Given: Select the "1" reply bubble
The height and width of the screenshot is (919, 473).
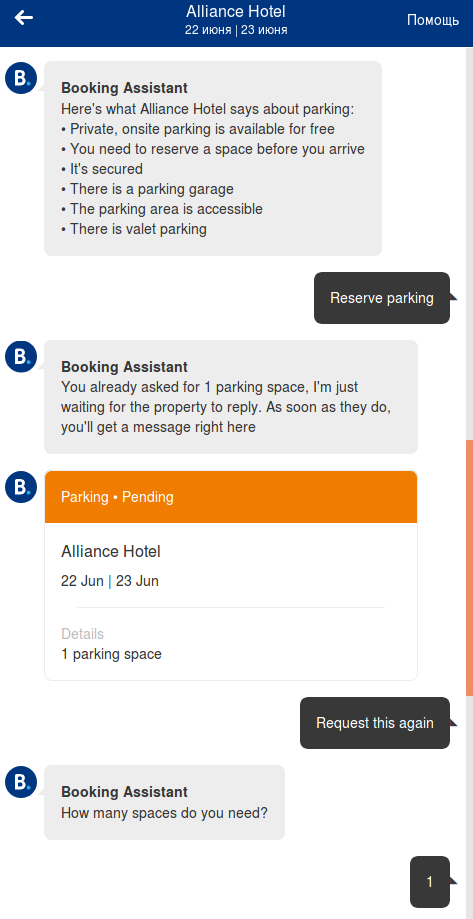Looking at the screenshot, I should tap(430, 881).
